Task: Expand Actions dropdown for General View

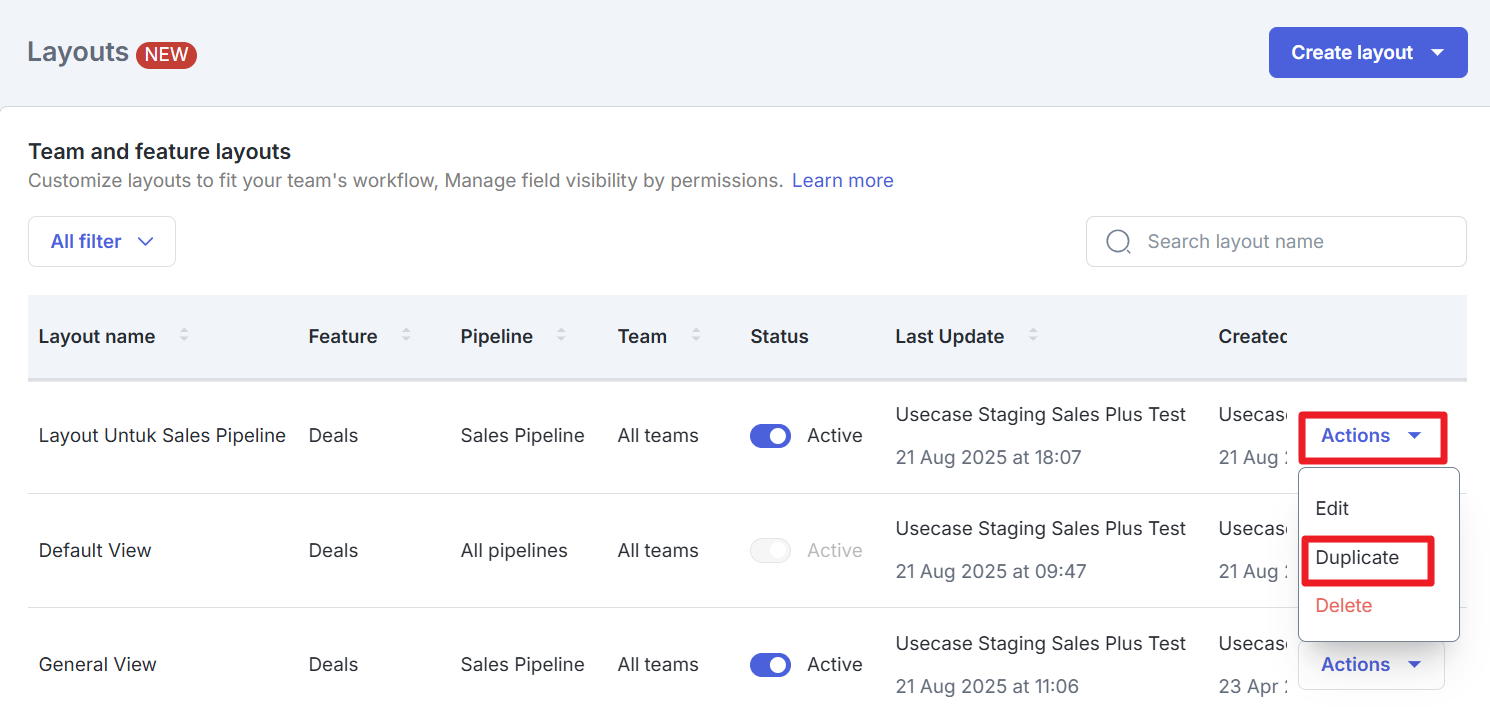Action: click(x=1371, y=665)
